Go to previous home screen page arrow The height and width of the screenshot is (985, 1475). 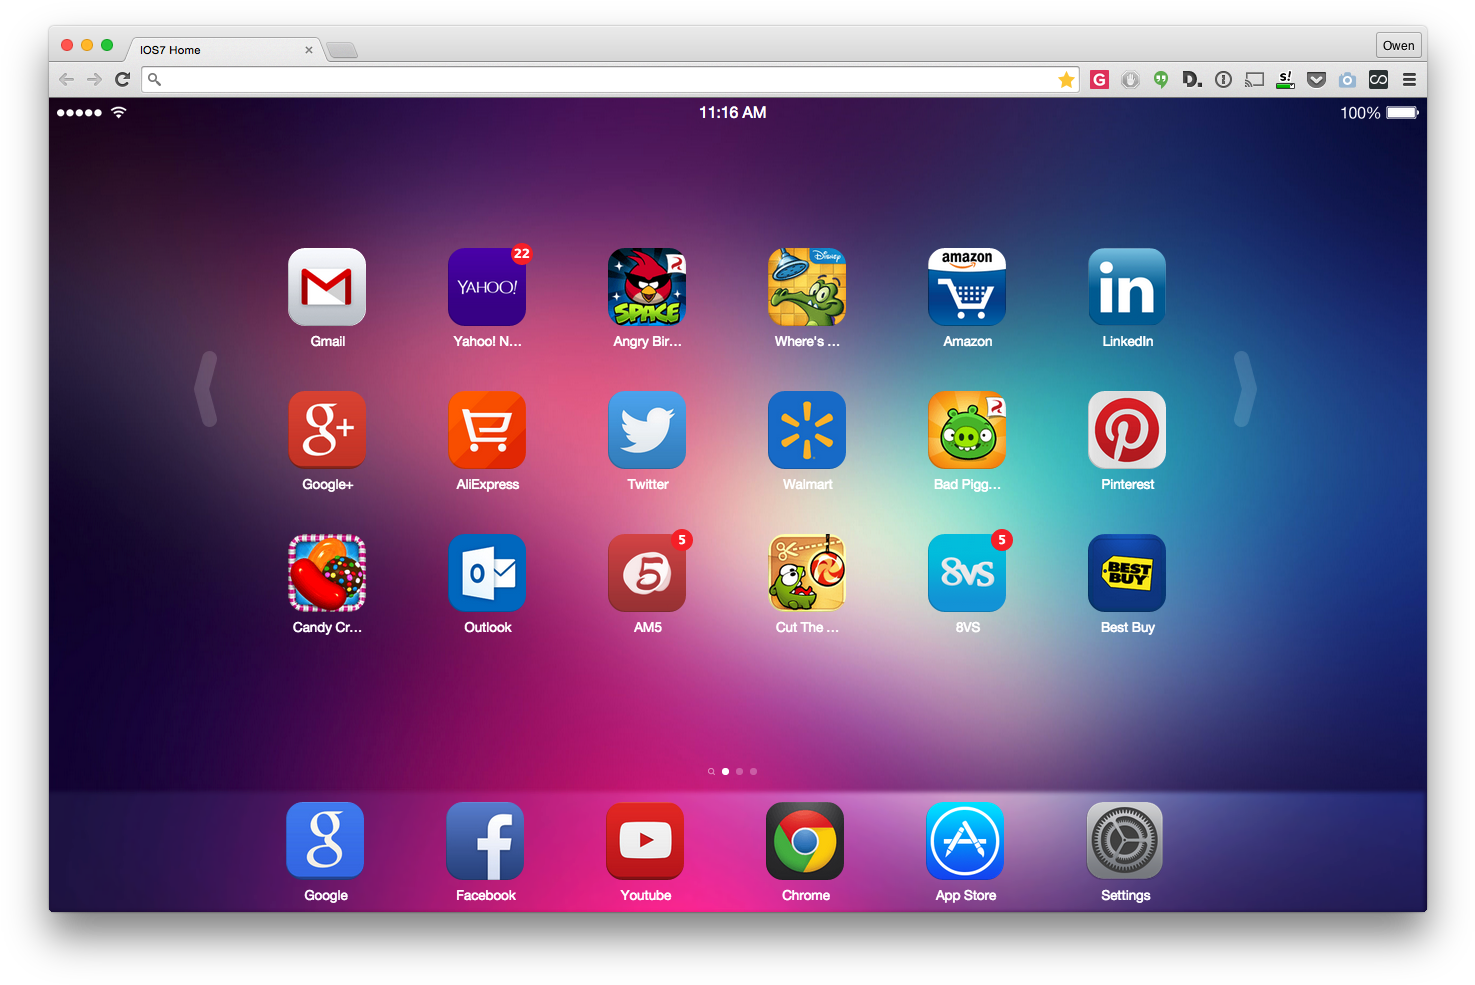click(206, 389)
